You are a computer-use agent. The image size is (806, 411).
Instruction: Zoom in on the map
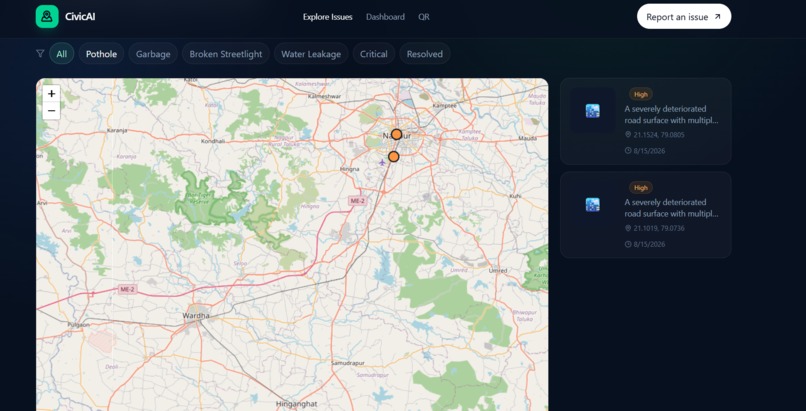click(51, 94)
